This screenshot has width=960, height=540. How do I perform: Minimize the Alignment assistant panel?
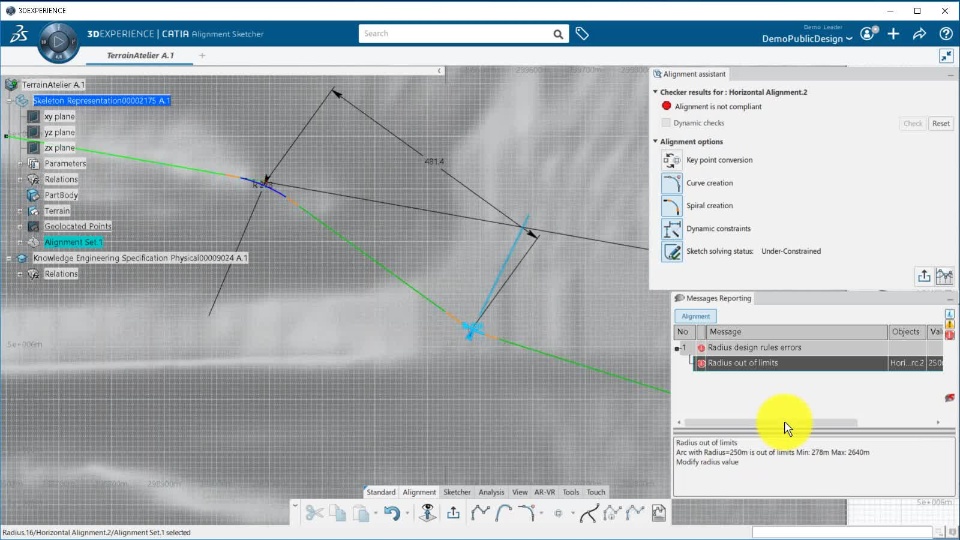coord(950,75)
